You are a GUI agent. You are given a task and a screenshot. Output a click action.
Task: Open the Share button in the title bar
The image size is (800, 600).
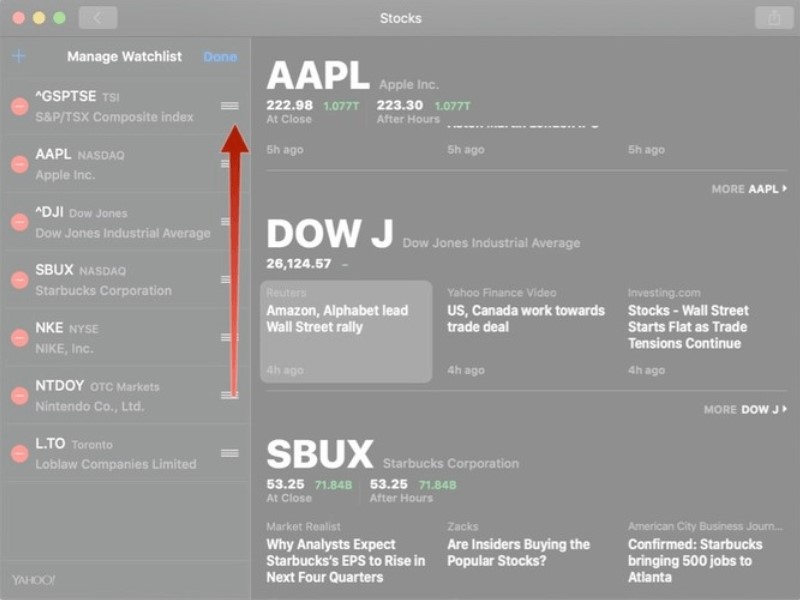pos(773,18)
